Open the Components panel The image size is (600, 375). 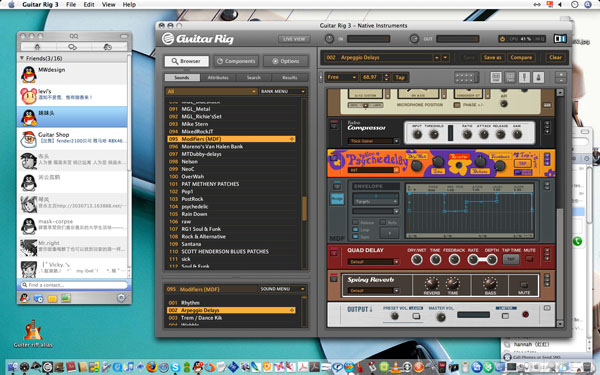click(236, 61)
